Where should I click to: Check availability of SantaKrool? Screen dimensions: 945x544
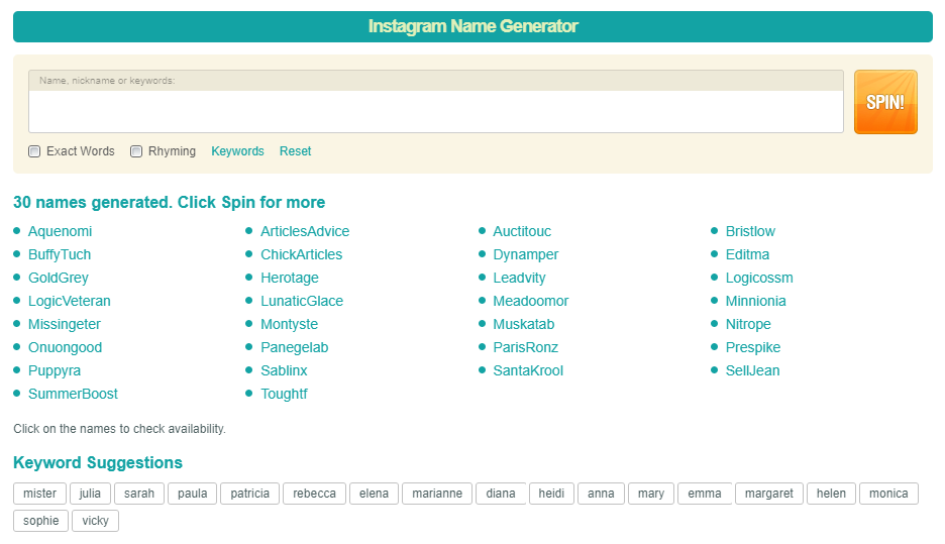(528, 370)
